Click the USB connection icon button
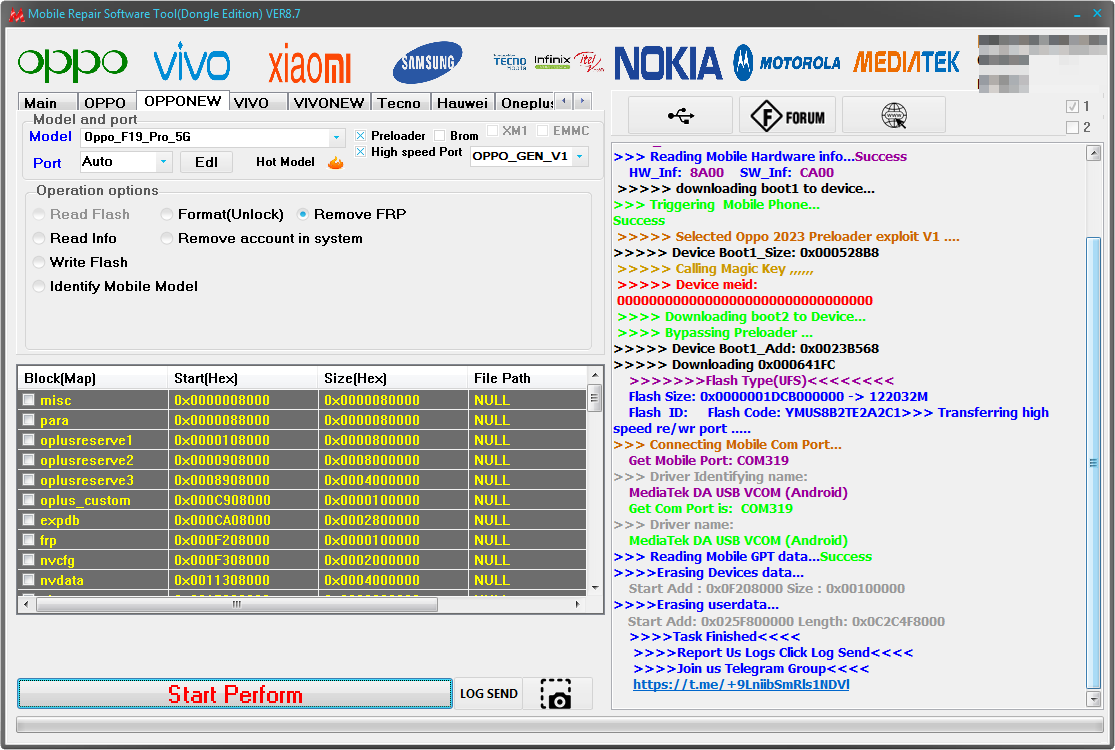The width and height of the screenshot is (1115, 750). tap(681, 115)
